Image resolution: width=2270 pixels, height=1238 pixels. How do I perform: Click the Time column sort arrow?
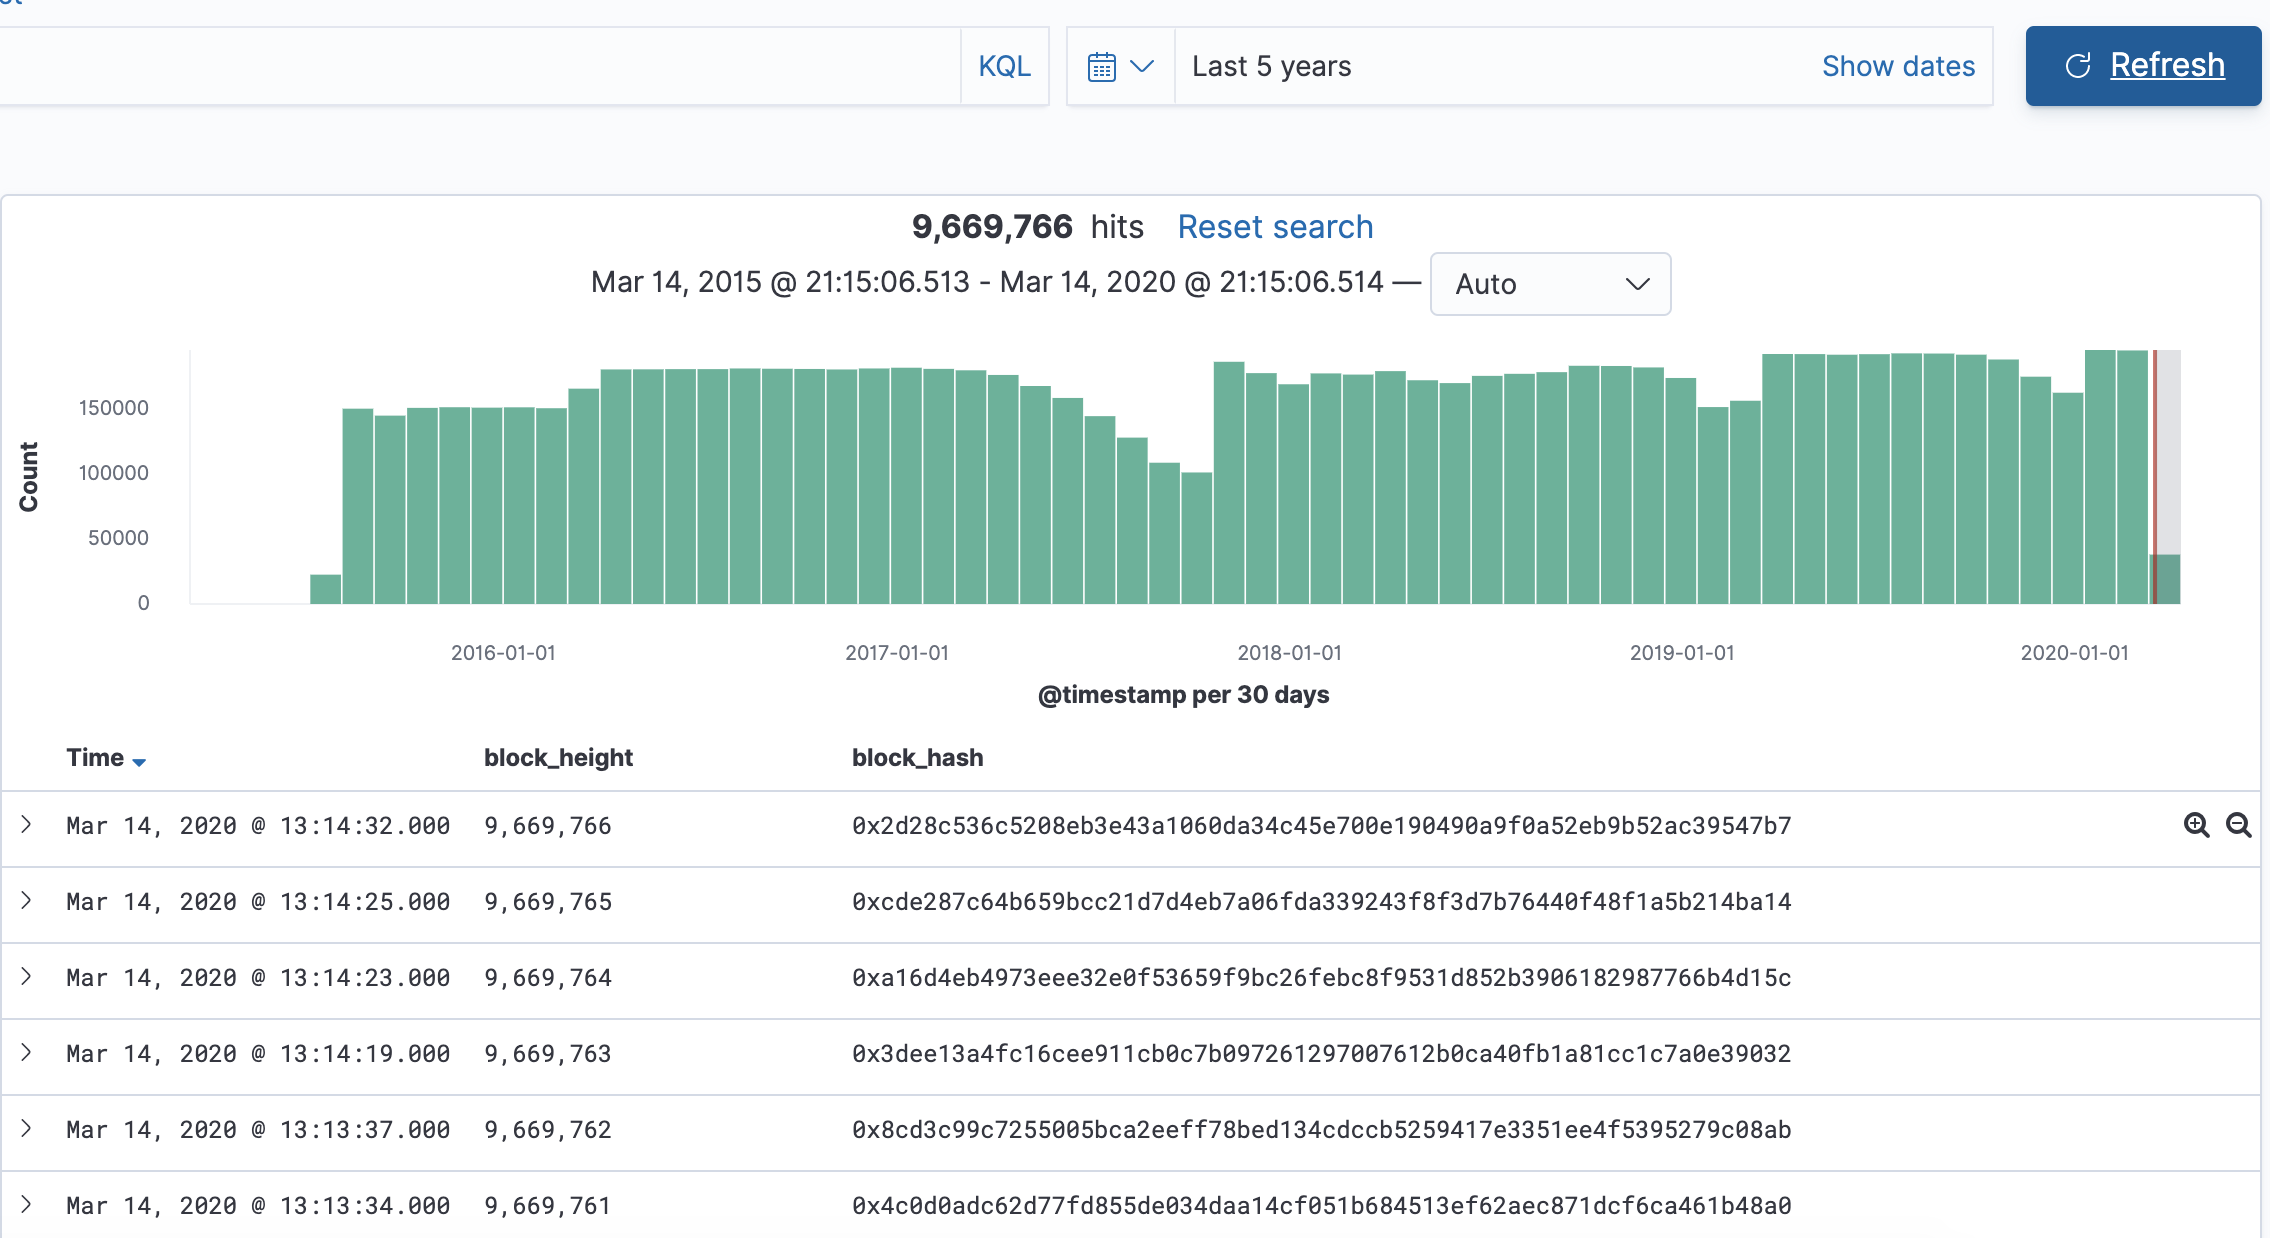pos(139,762)
